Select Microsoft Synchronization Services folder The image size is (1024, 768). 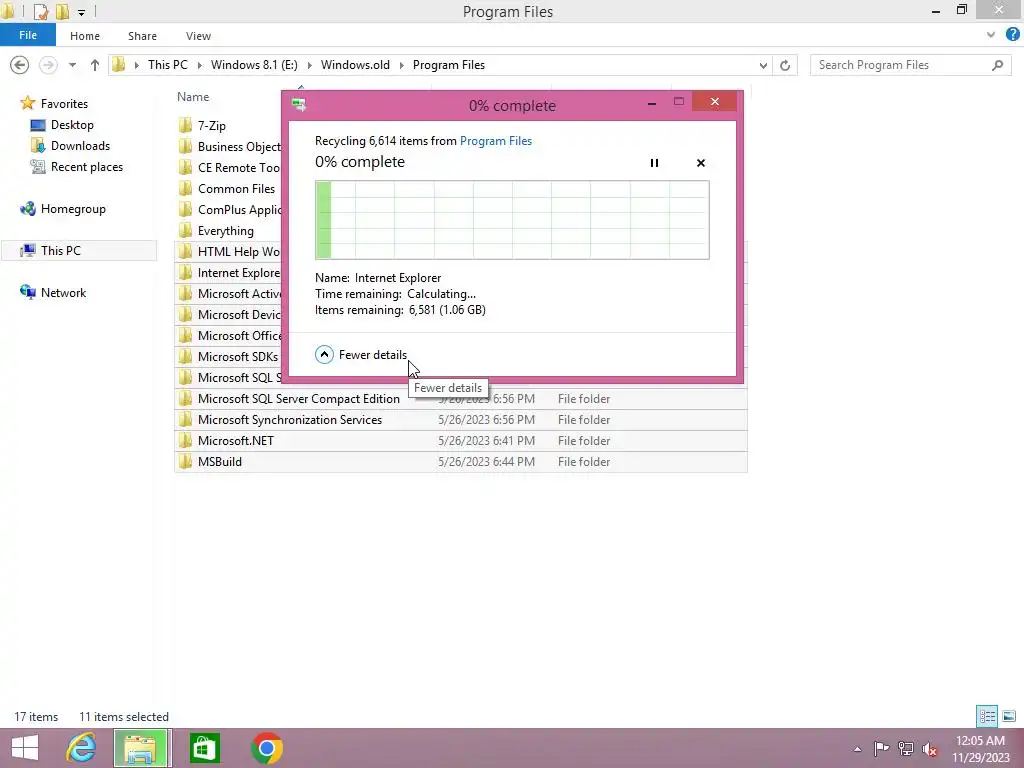click(290, 419)
